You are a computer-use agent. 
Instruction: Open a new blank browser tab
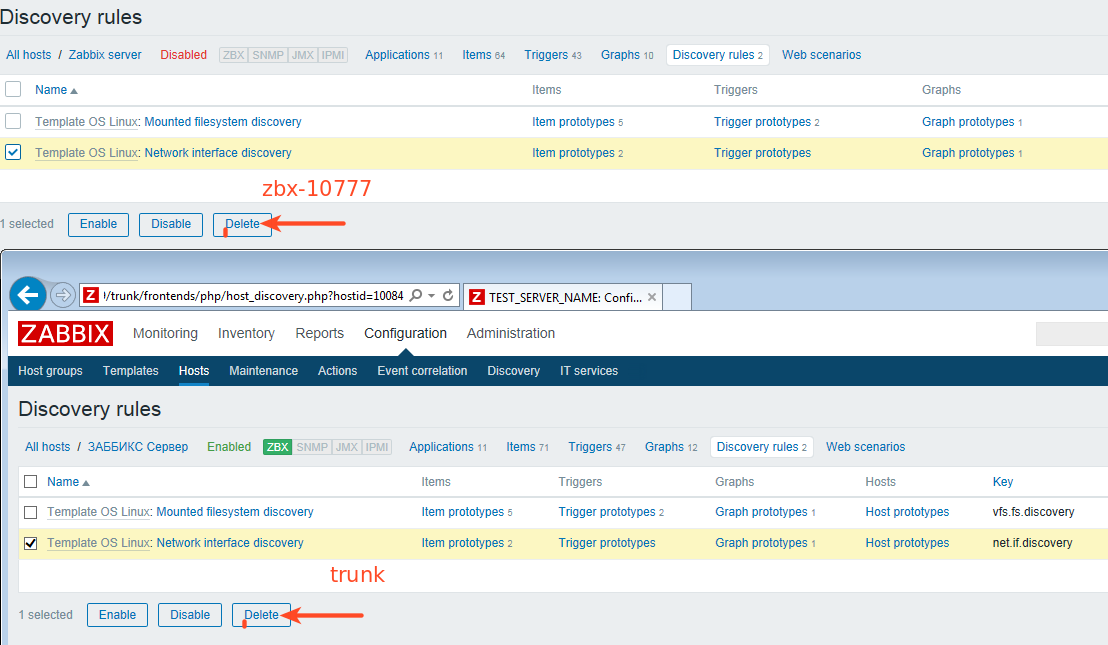pyautogui.click(x=677, y=297)
